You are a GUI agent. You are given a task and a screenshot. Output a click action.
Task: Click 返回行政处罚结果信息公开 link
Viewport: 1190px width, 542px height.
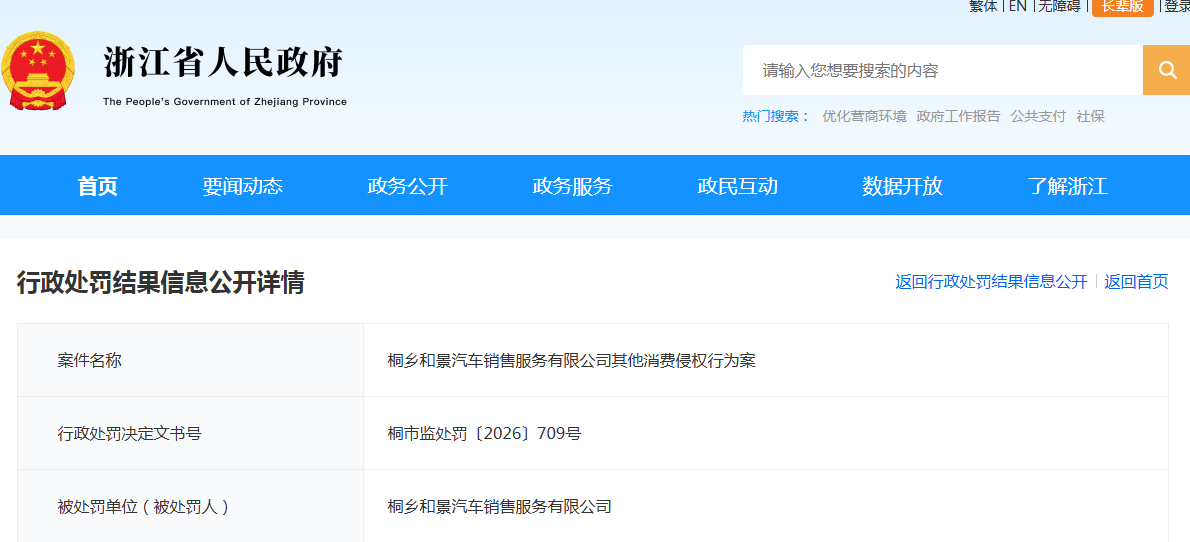[x=991, y=282]
